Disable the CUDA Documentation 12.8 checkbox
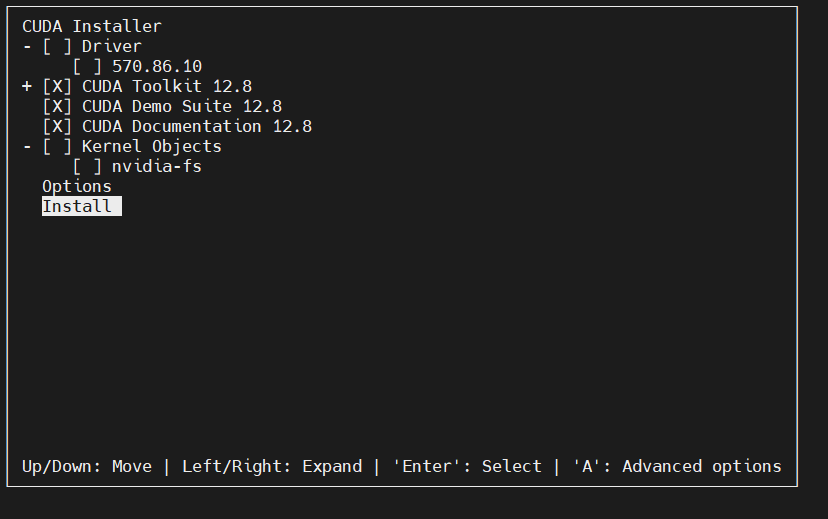 (57, 127)
